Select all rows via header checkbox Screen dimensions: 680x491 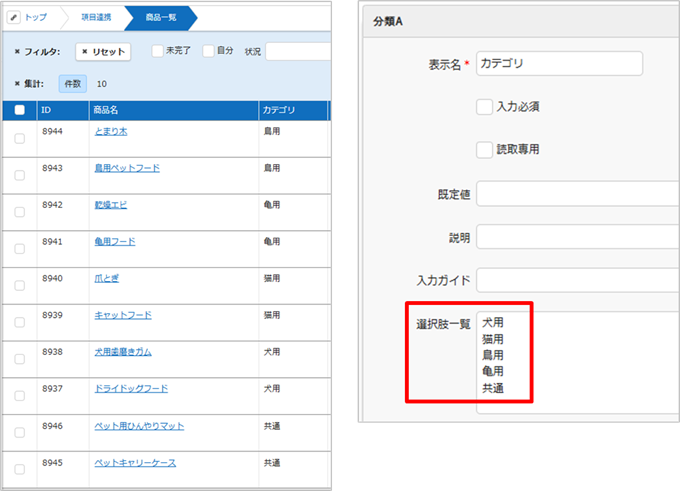[19, 110]
